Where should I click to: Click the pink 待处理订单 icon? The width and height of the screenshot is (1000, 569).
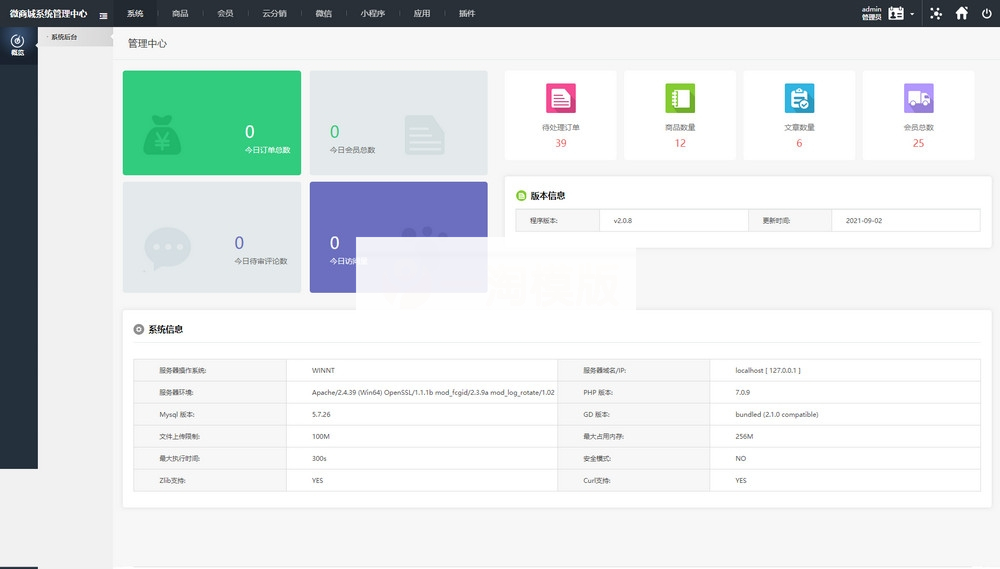[560, 98]
